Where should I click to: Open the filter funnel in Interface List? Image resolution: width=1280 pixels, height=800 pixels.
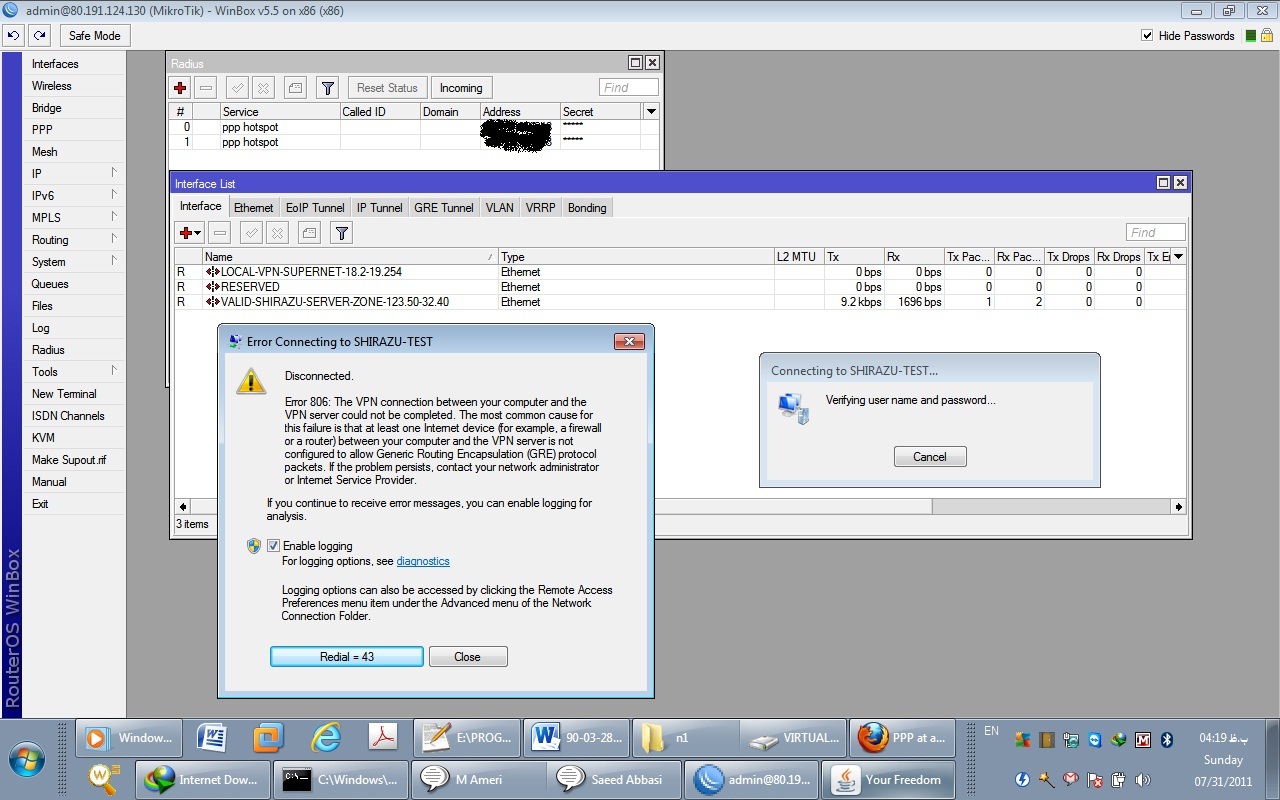[x=342, y=233]
